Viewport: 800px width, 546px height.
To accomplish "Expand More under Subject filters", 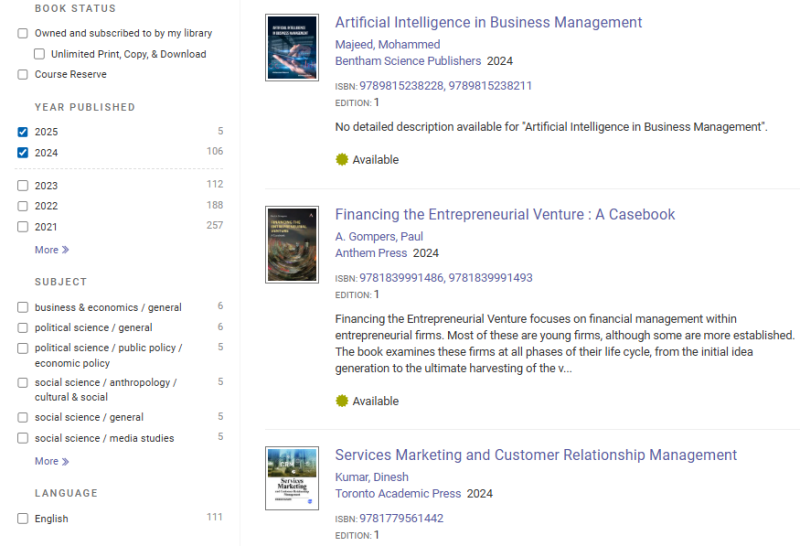I will coord(51,461).
